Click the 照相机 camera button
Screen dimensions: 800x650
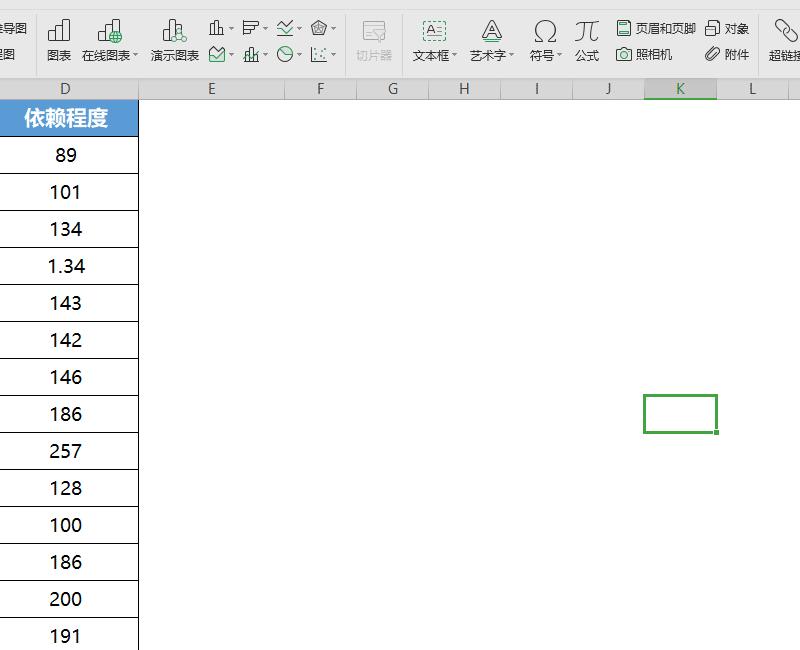pos(644,54)
